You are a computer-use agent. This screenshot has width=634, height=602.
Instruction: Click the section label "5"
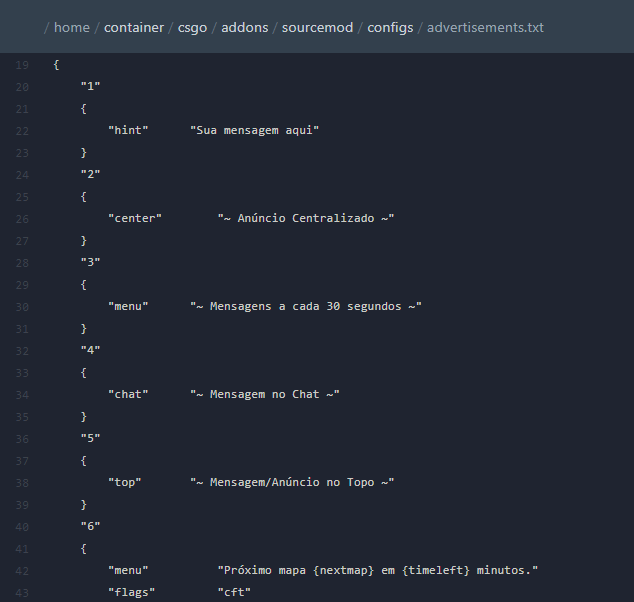[x=91, y=438]
